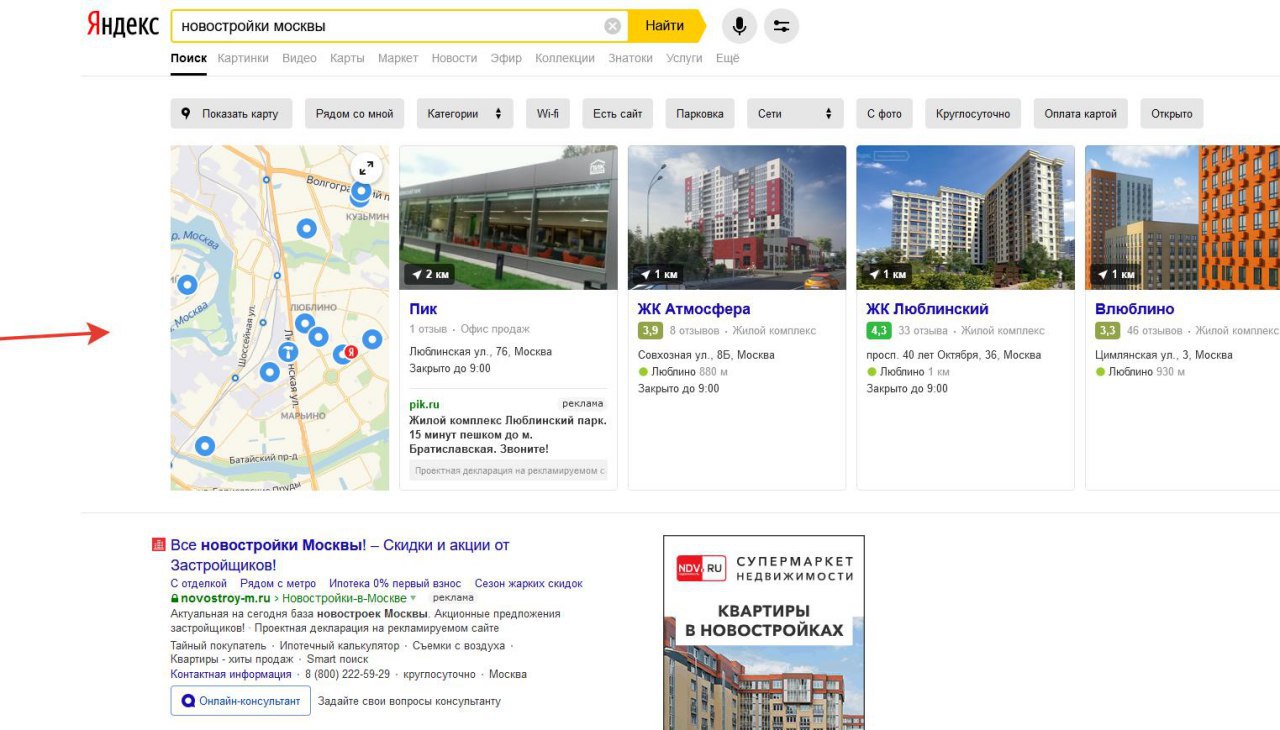Toggle the Wi-fi filter
Screen dimensions: 1280x730
pos(548,114)
